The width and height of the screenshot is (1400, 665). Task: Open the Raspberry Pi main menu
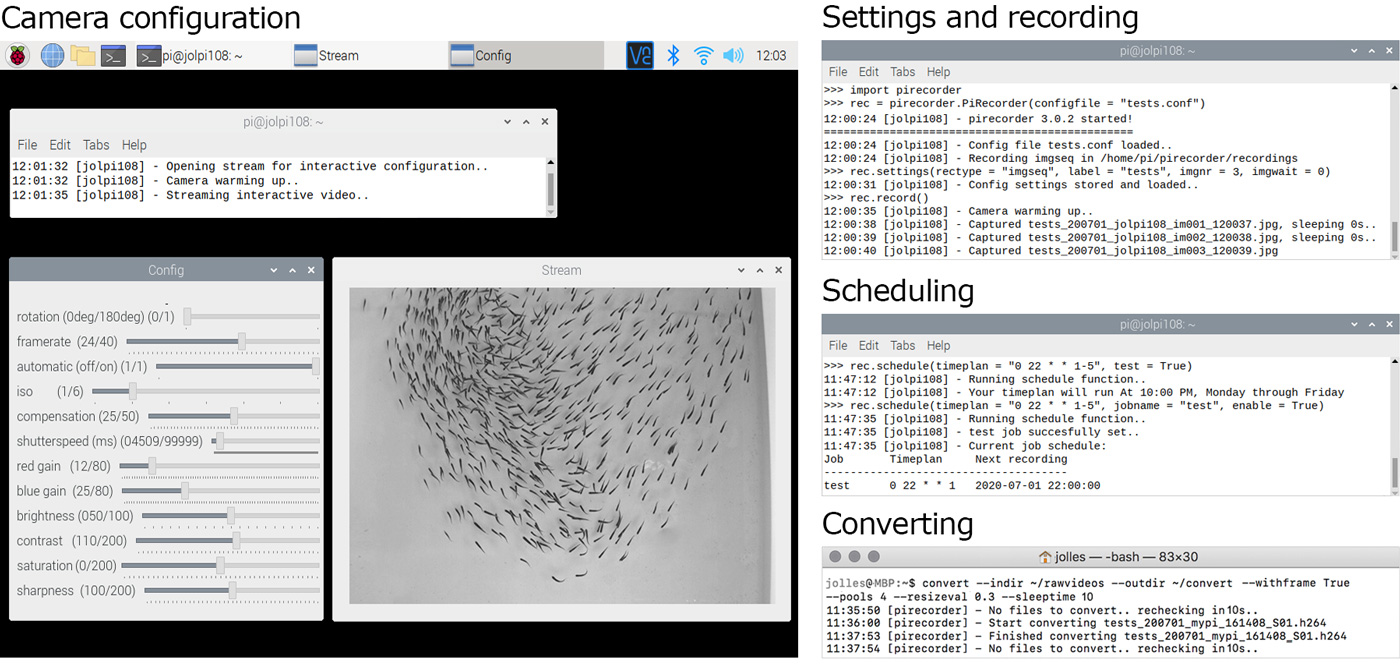(17, 56)
